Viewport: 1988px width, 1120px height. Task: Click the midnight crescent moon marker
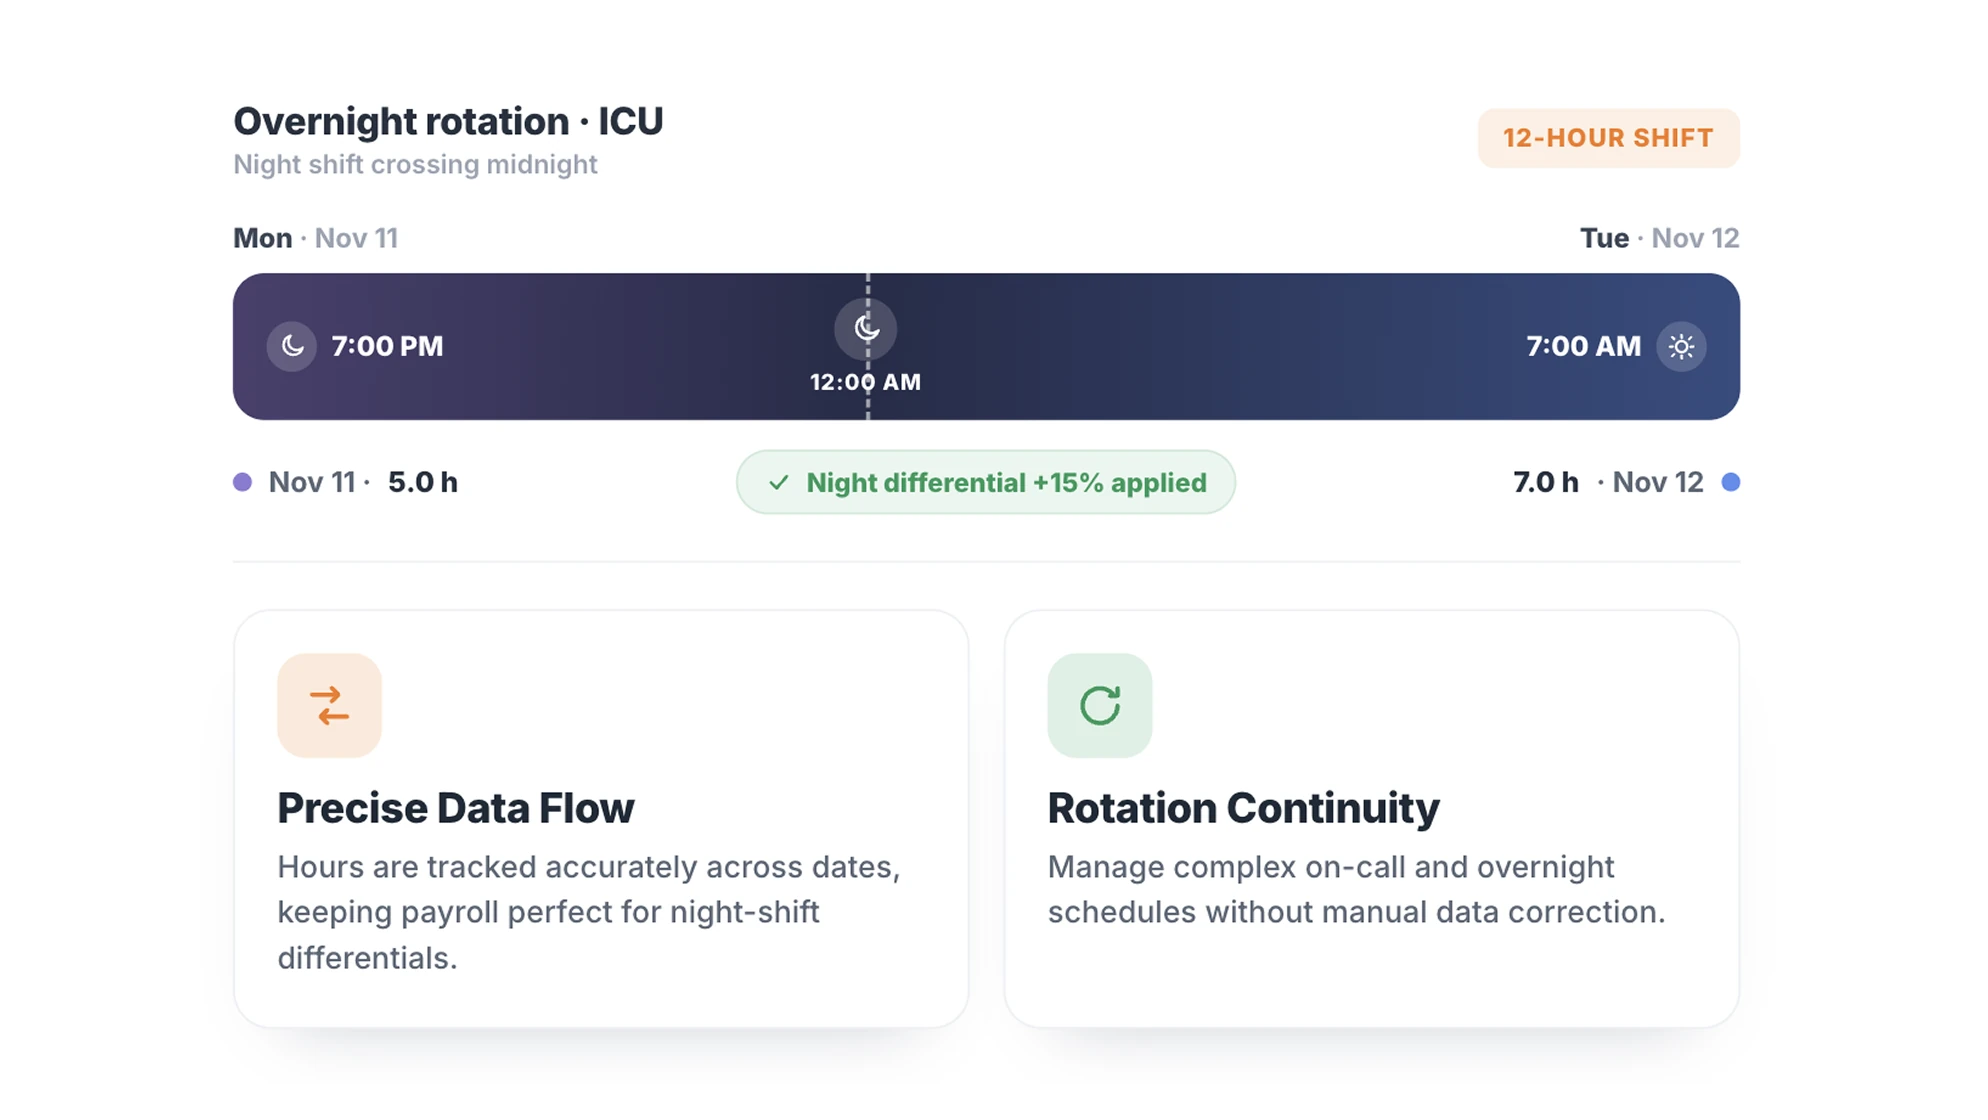866,328
